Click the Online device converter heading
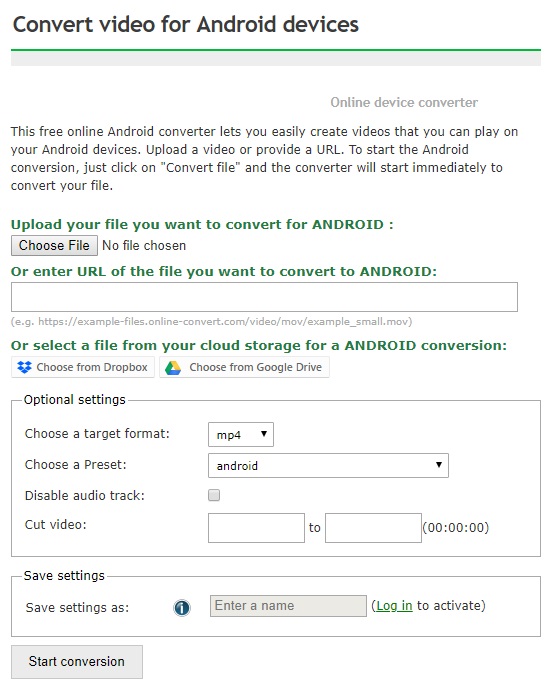This screenshot has width=554, height=693. click(x=404, y=103)
